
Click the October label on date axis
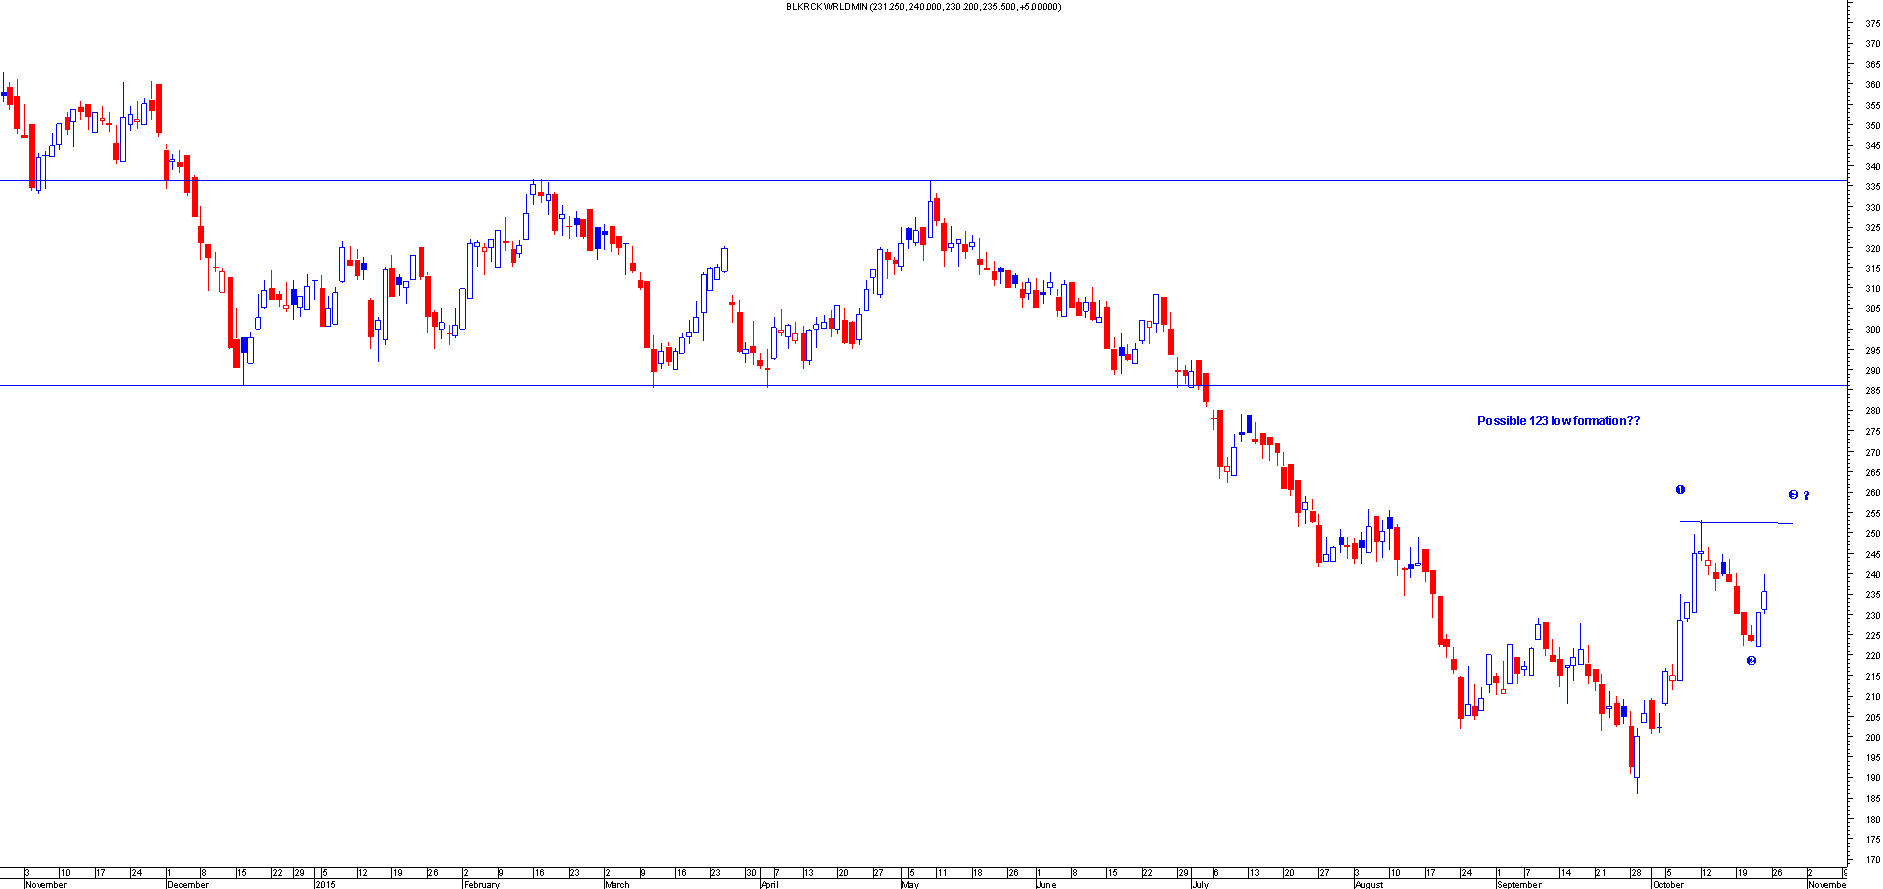click(x=1668, y=884)
